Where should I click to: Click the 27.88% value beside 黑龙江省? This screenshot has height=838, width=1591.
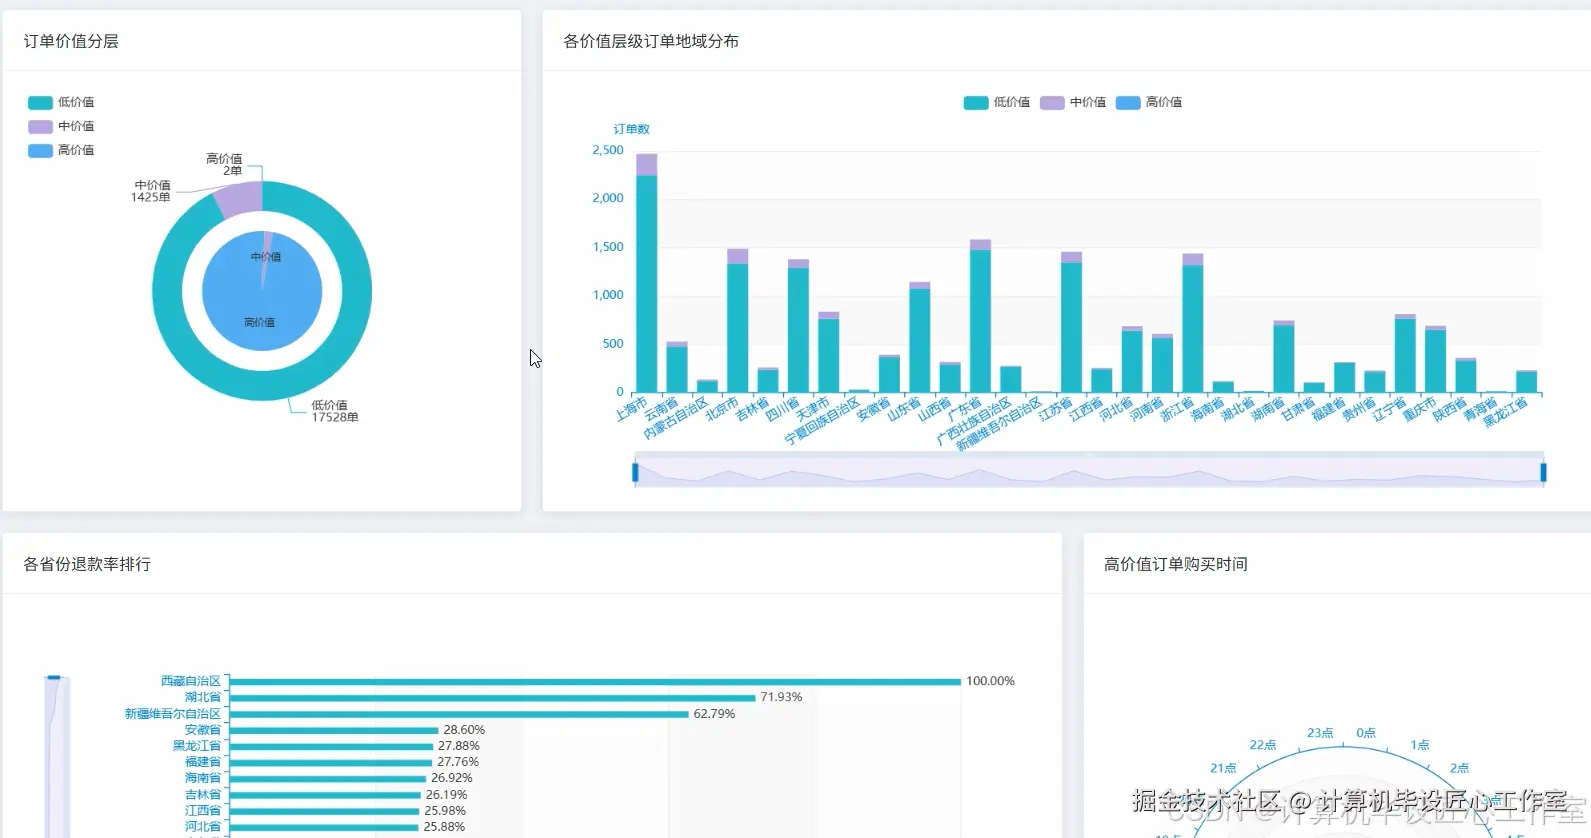point(459,746)
